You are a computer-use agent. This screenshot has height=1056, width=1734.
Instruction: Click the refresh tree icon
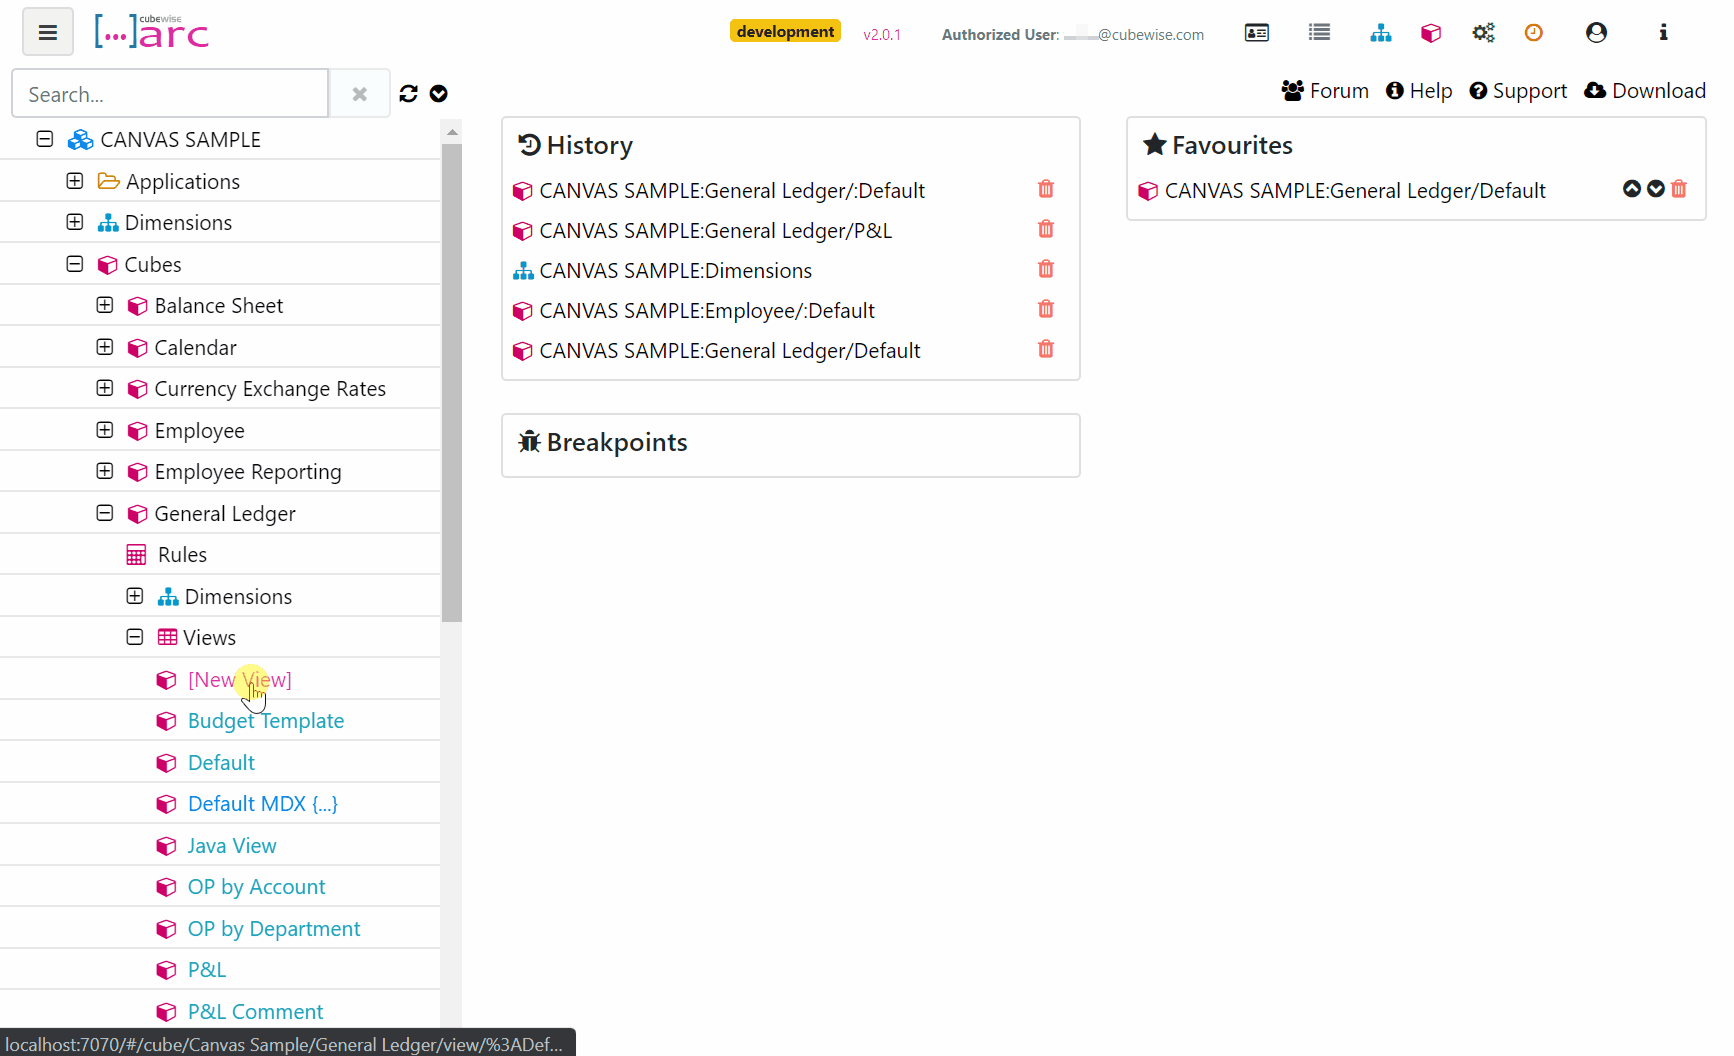(408, 94)
